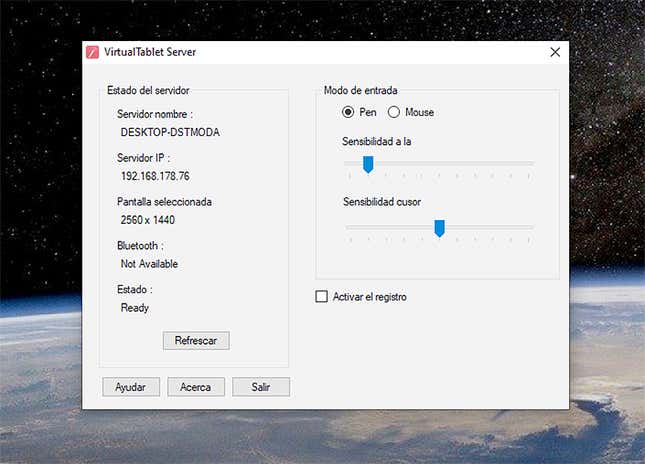This screenshot has width=645, height=464.
Task: Exit using the Salir button
Action: click(x=261, y=387)
